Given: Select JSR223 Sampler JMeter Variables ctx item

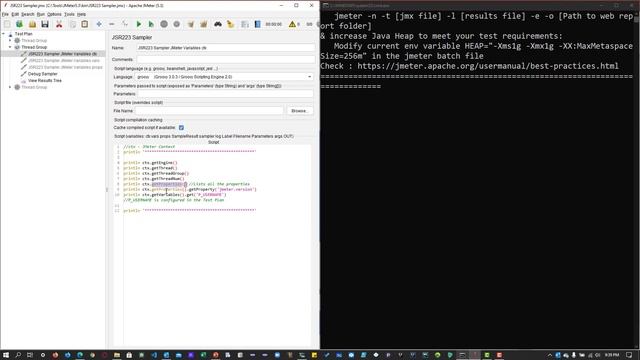Looking at the screenshot, I should coord(62,54).
